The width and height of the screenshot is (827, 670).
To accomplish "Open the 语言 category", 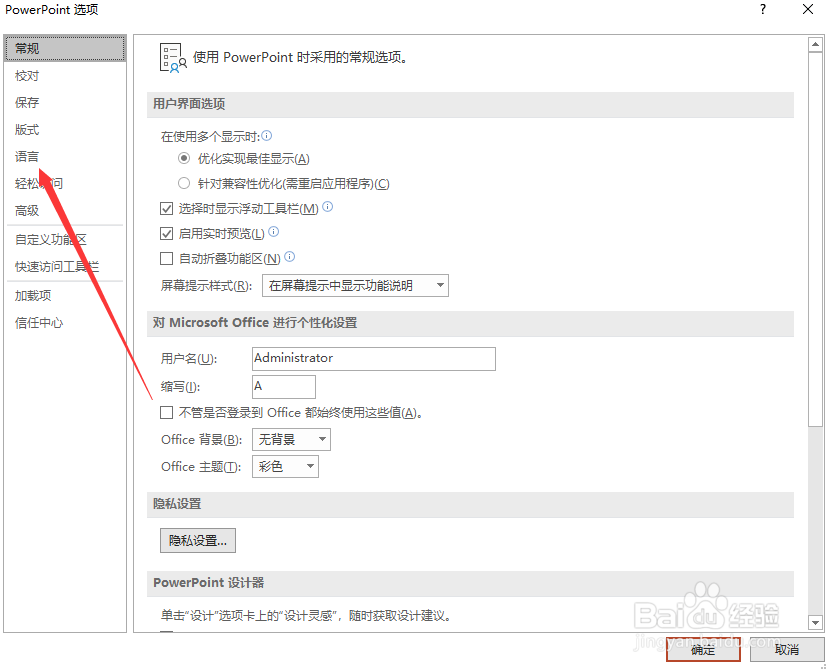I will coord(65,157).
